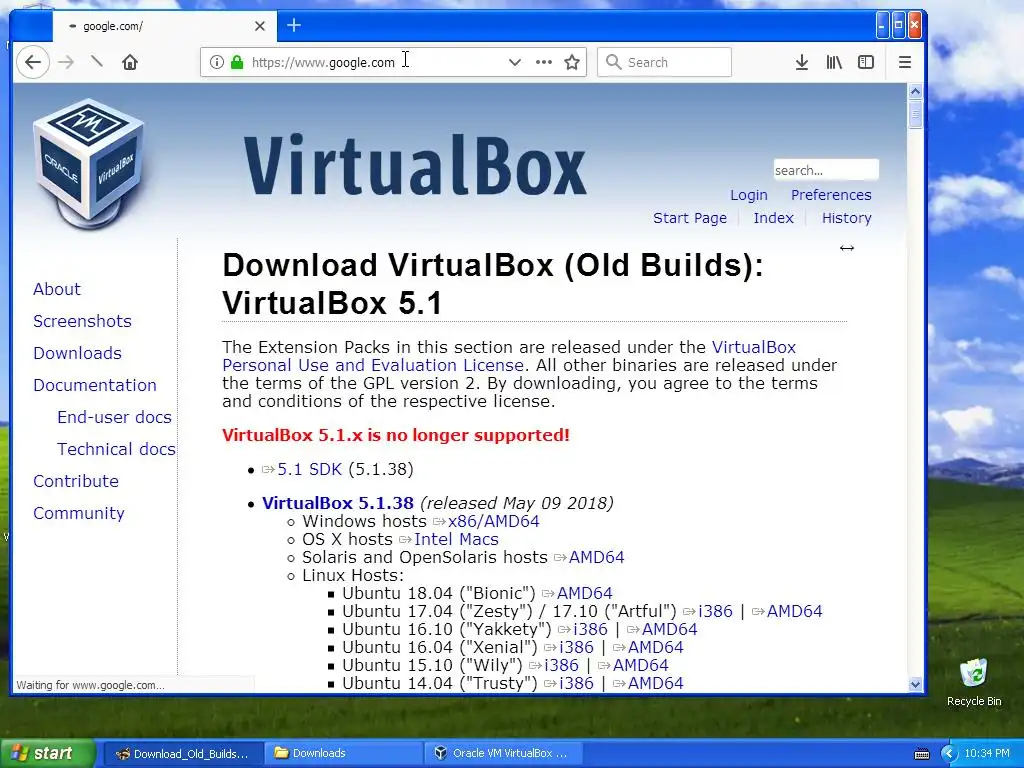Open the Downloads arrow in the toolbar
The image size is (1024, 768).
[x=802, y=62]
